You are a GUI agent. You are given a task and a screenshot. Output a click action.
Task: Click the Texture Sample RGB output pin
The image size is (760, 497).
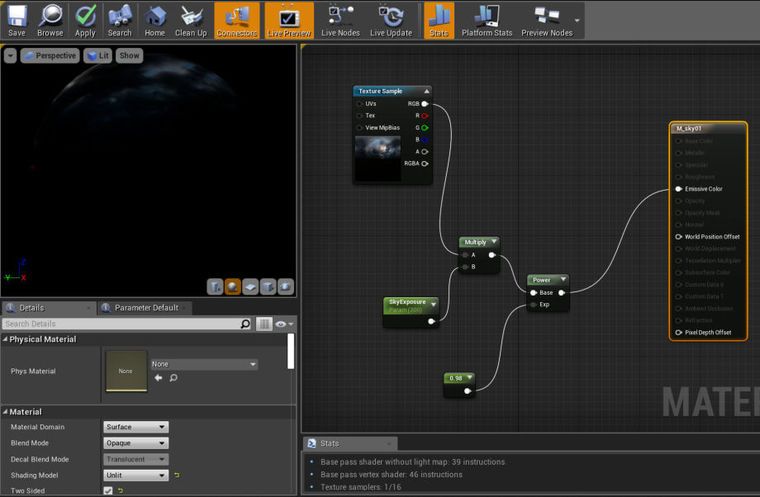tap(425, 104)
